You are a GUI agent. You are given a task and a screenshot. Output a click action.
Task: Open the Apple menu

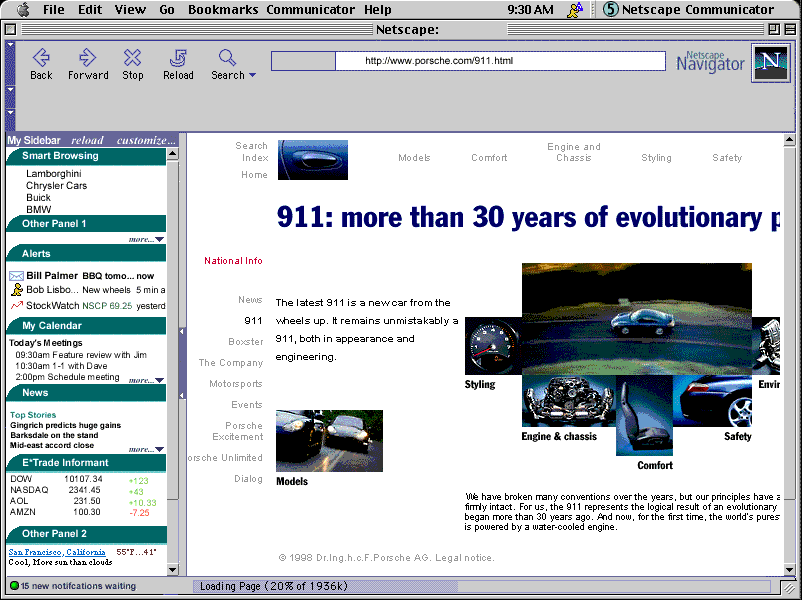(23, 9)
